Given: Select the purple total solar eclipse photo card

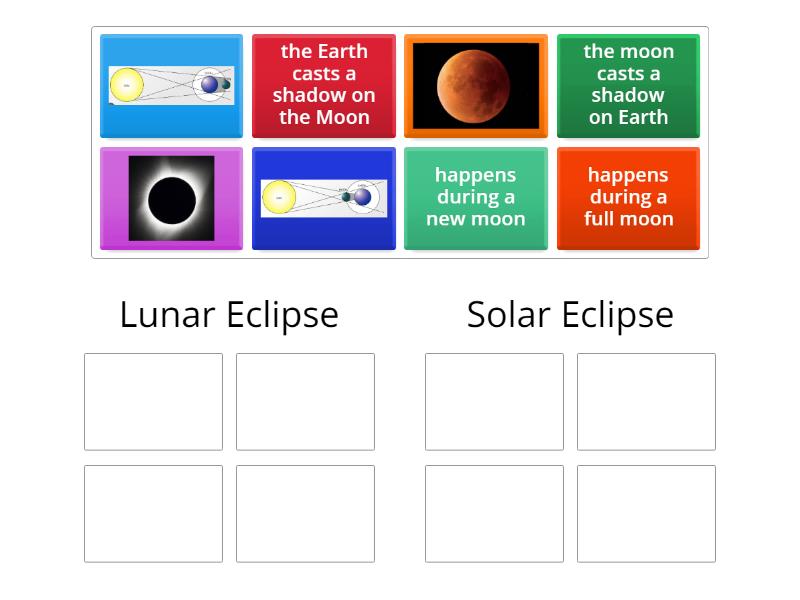Looking at the screenshot, I should click(x=171, y=198).
